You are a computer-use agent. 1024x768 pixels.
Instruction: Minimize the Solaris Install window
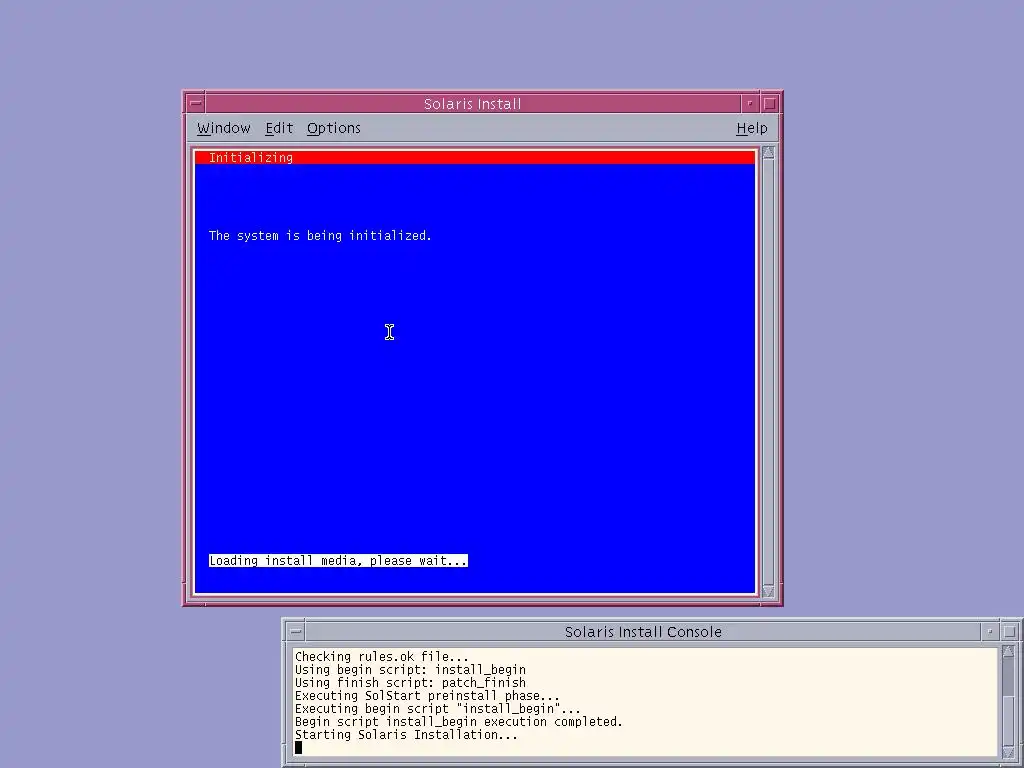[750, 103]
